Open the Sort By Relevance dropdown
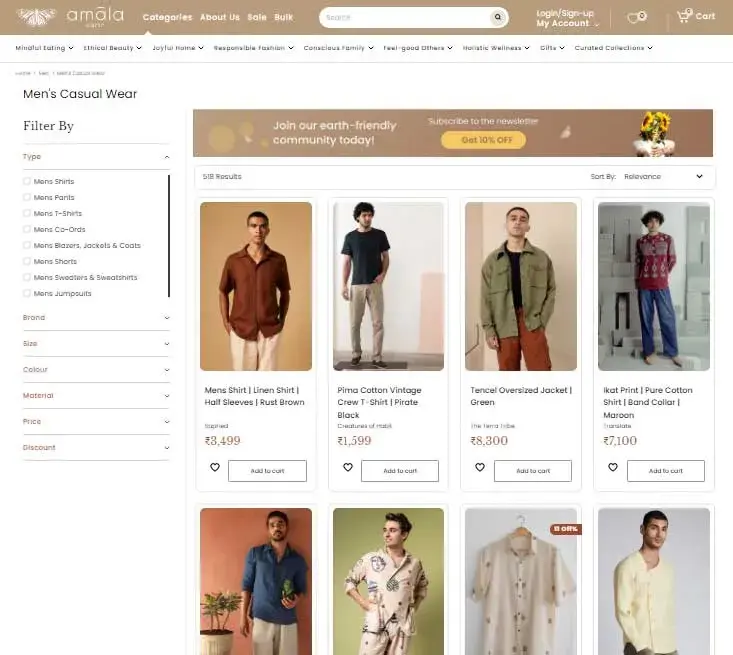 click(x=663, y=177)
